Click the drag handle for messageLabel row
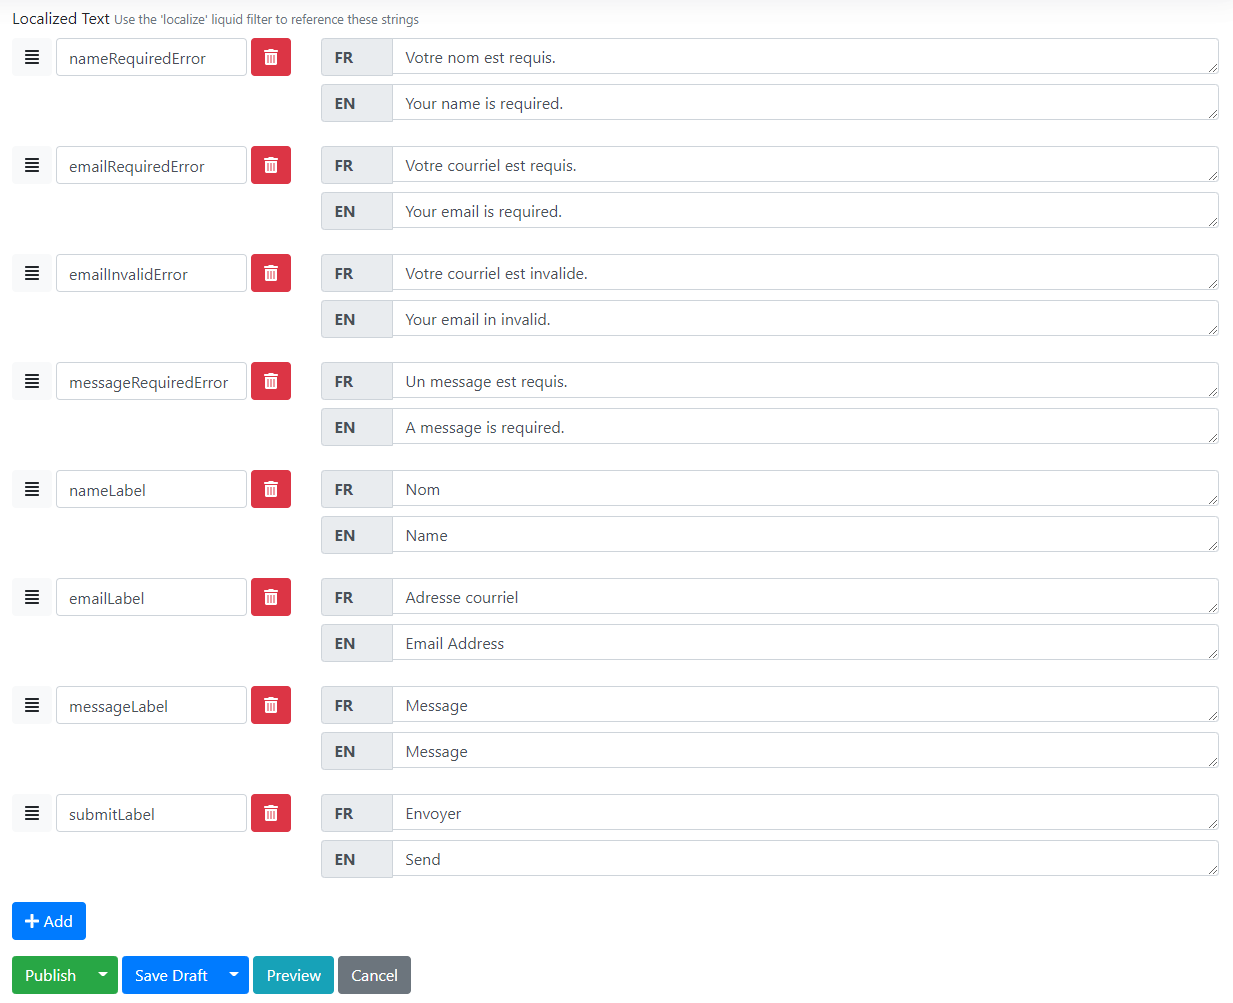This screenshot has height=1003, width=1233. 32,705
